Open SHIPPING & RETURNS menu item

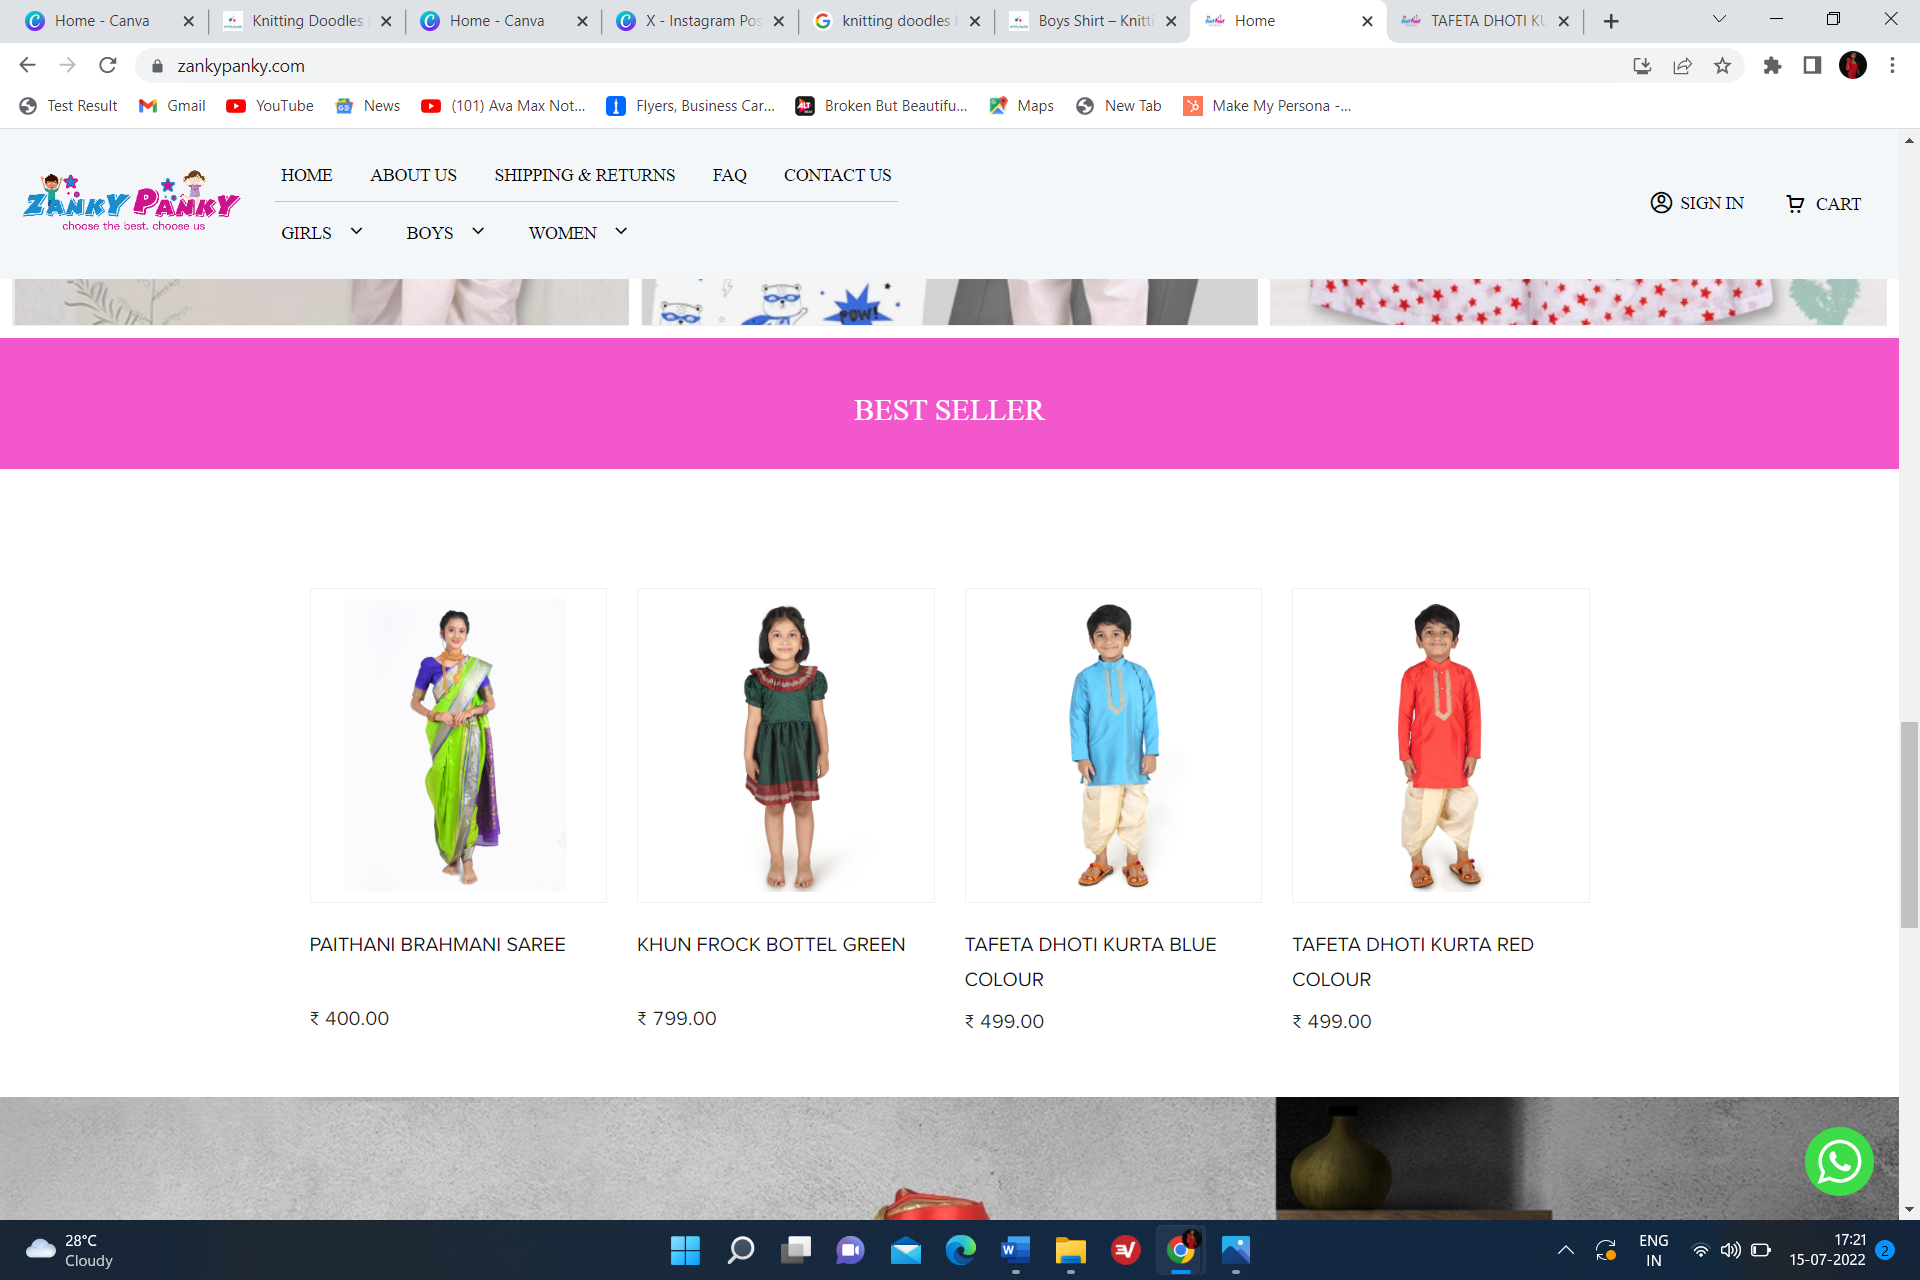pos(584,175)
